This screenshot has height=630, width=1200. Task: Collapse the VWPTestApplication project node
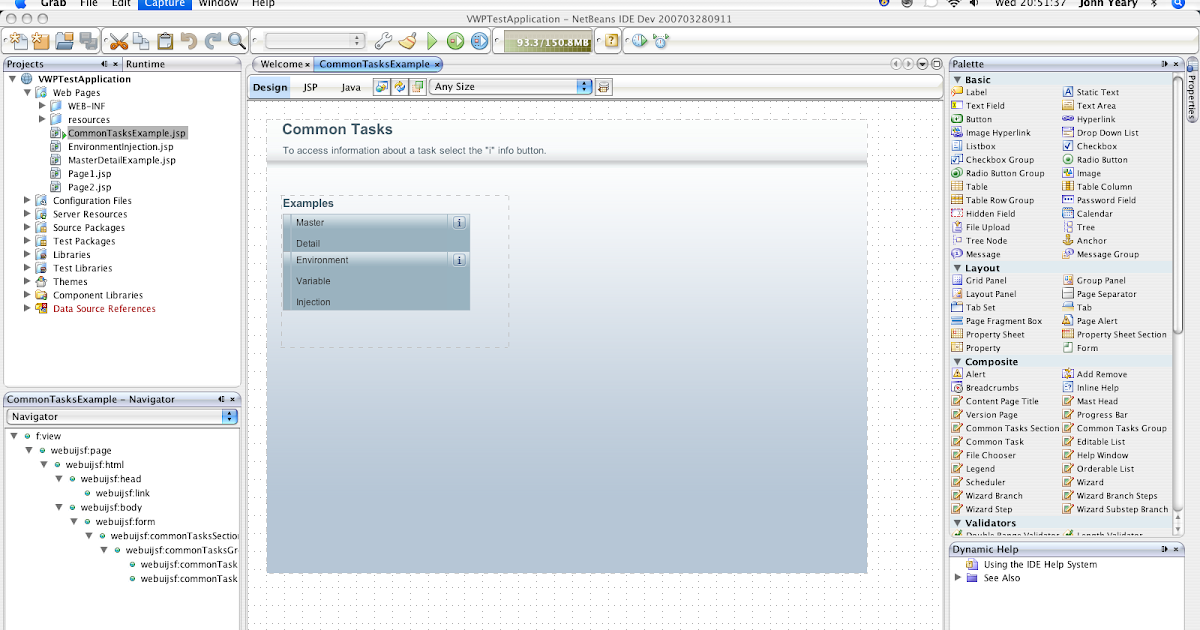pos(12,79)
